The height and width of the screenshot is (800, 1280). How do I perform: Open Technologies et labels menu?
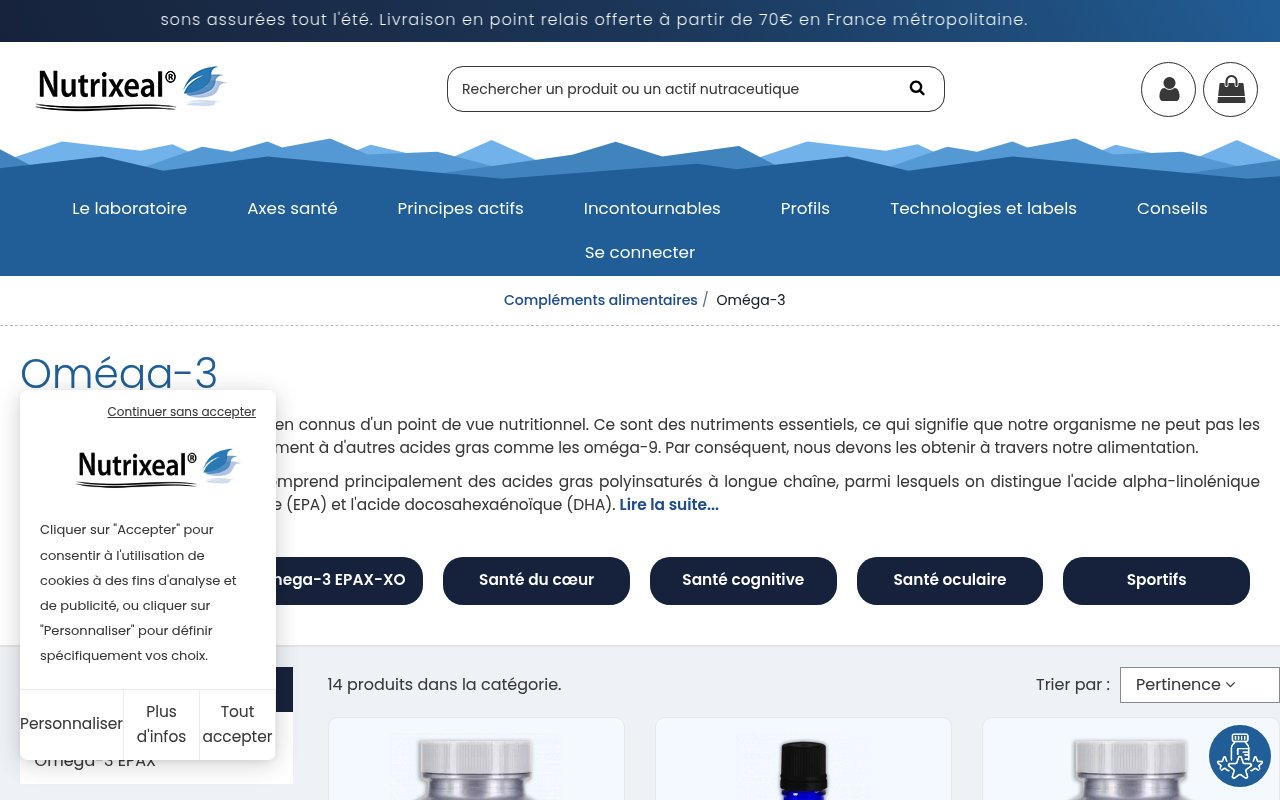[983, 208]
